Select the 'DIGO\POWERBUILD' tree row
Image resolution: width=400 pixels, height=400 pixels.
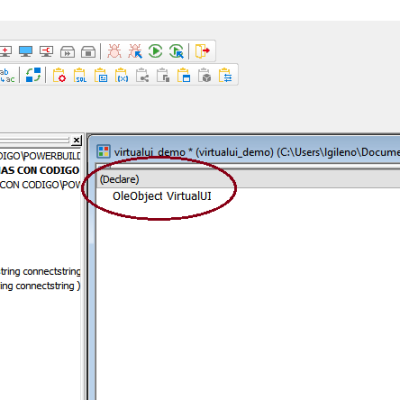(x=40, y=156)
